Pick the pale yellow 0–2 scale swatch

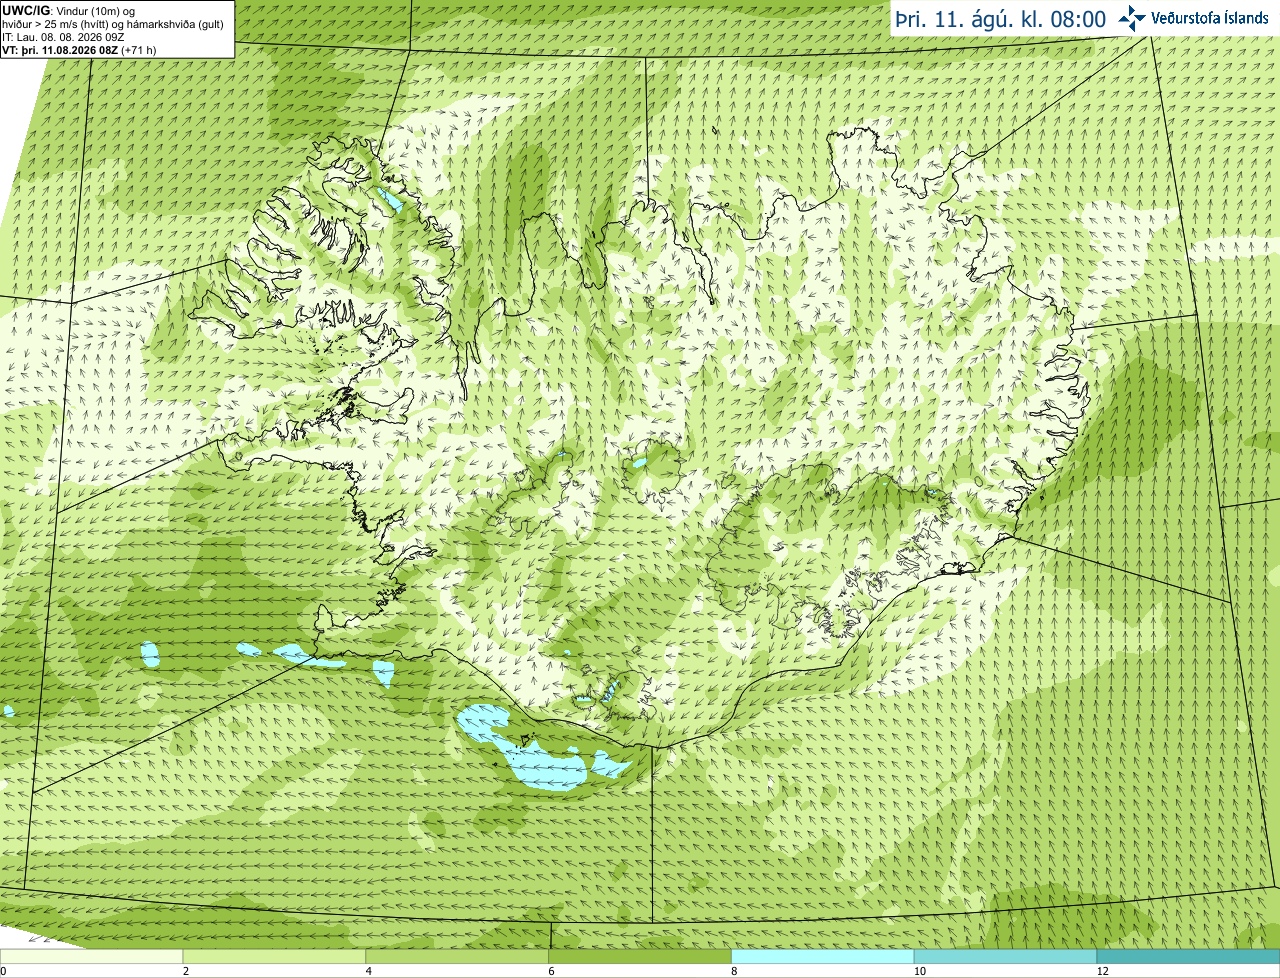pos(91,957)
